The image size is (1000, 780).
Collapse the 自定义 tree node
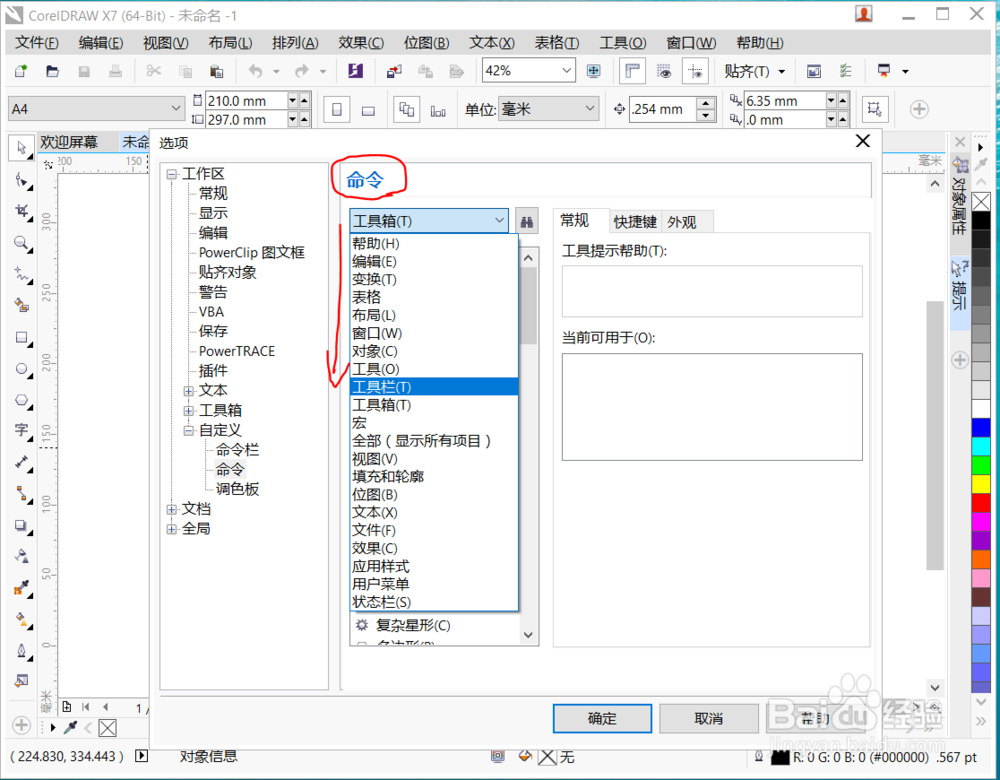[189, 430]
